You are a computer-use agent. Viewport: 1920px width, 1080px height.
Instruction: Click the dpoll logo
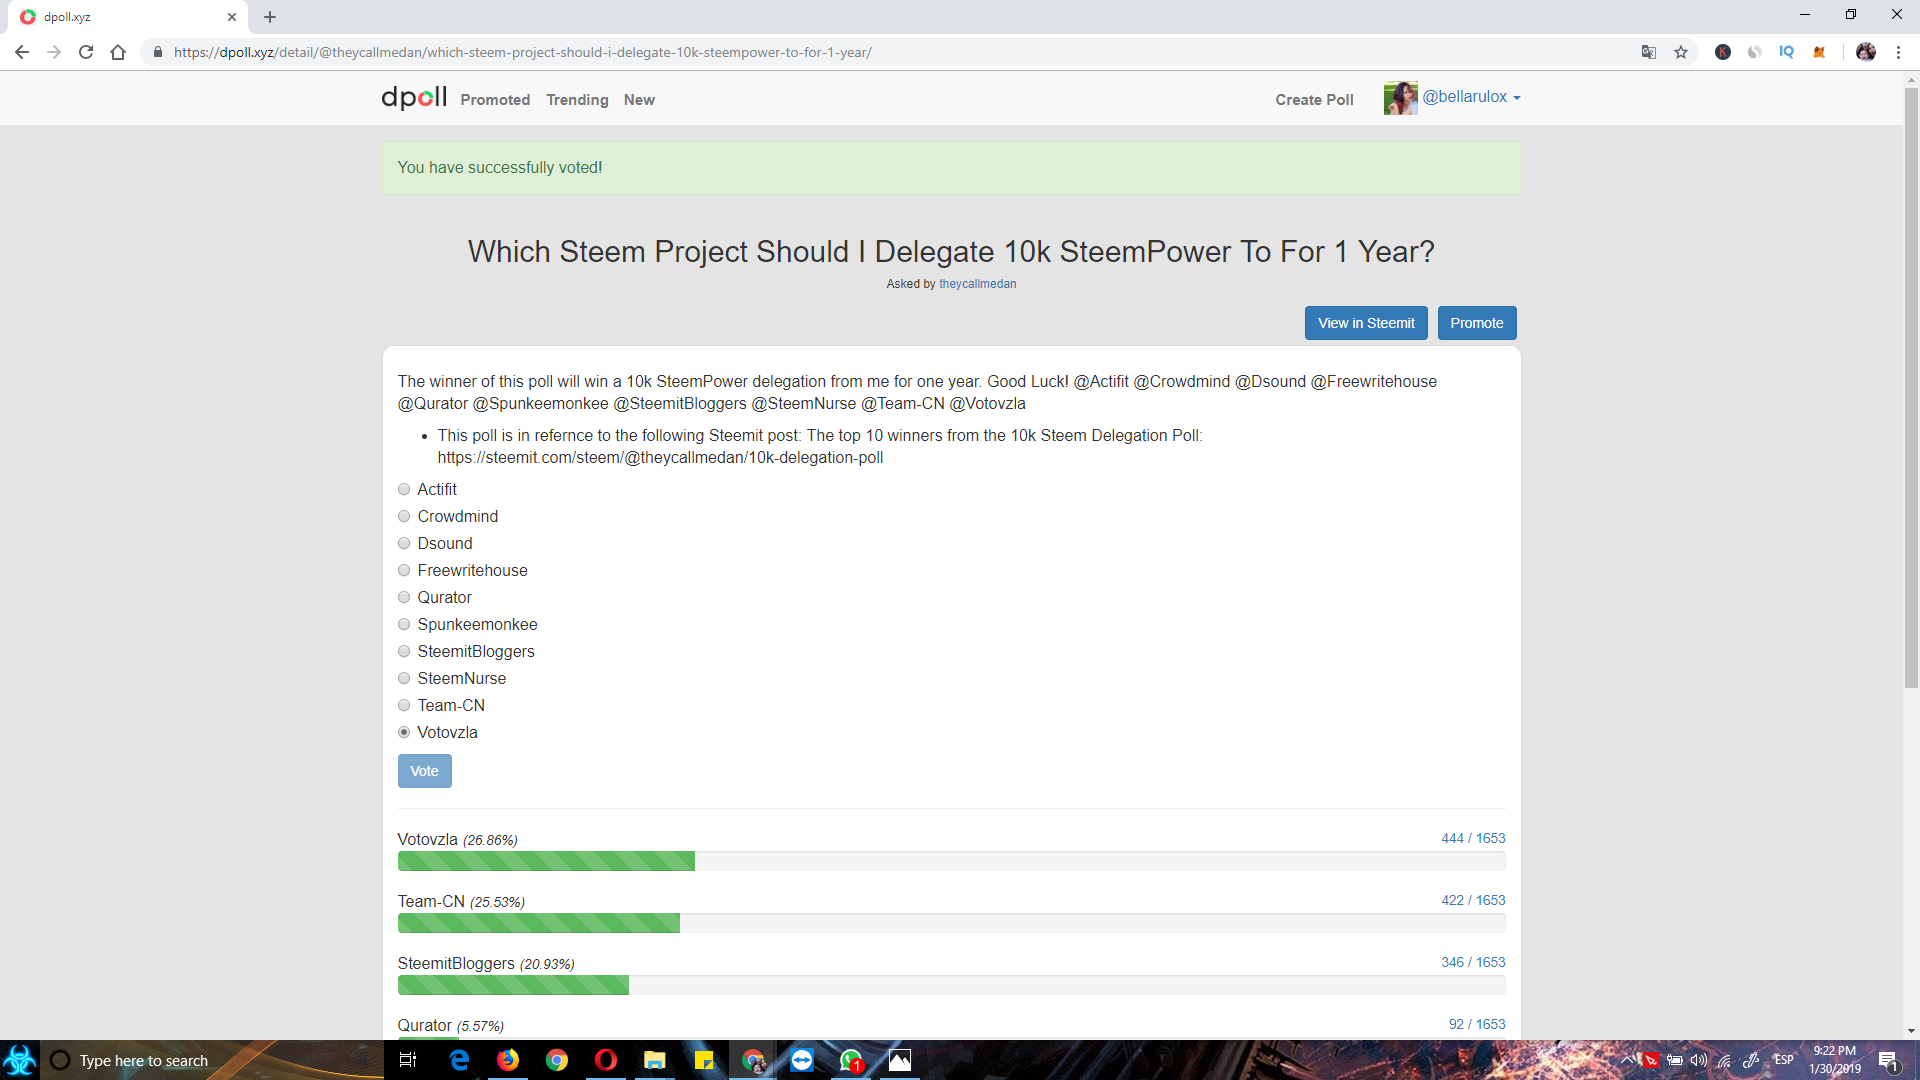413,98
